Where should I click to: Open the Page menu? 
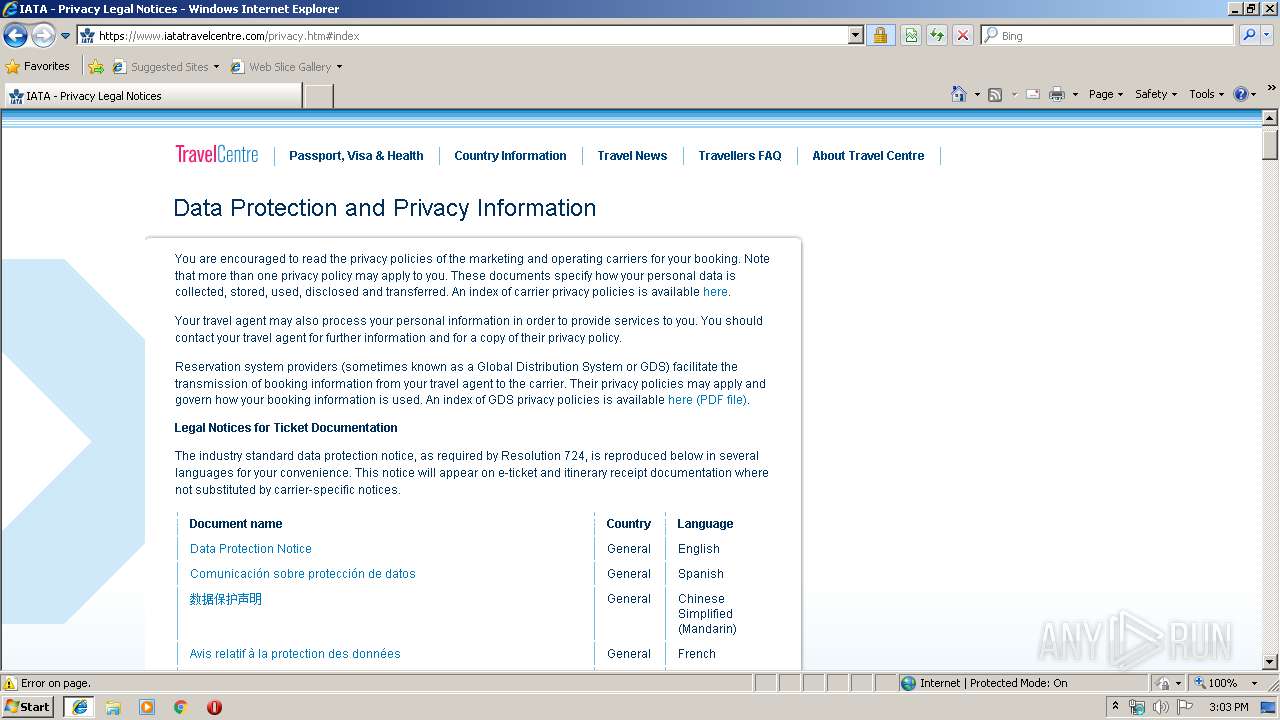[1105, 94]
